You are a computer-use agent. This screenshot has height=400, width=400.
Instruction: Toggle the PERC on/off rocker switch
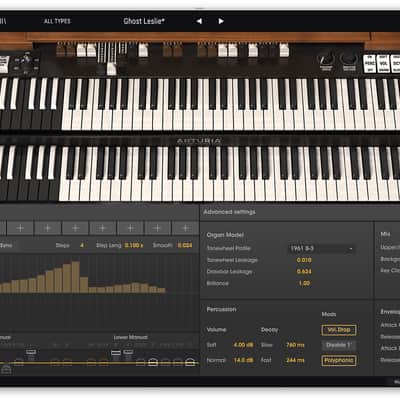point(369,63)
